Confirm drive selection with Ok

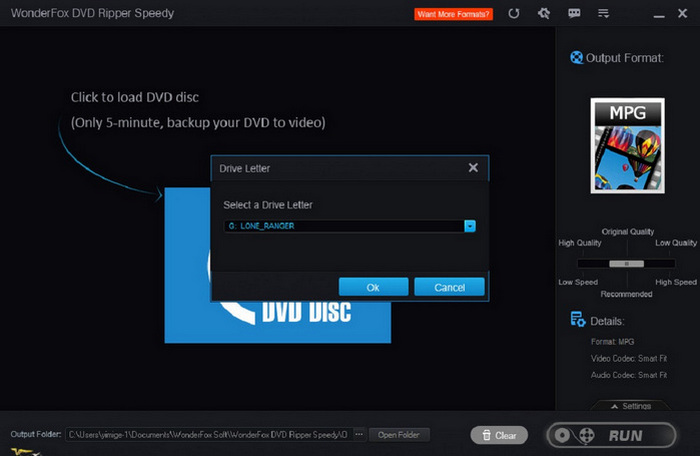[x=373, y=287]
